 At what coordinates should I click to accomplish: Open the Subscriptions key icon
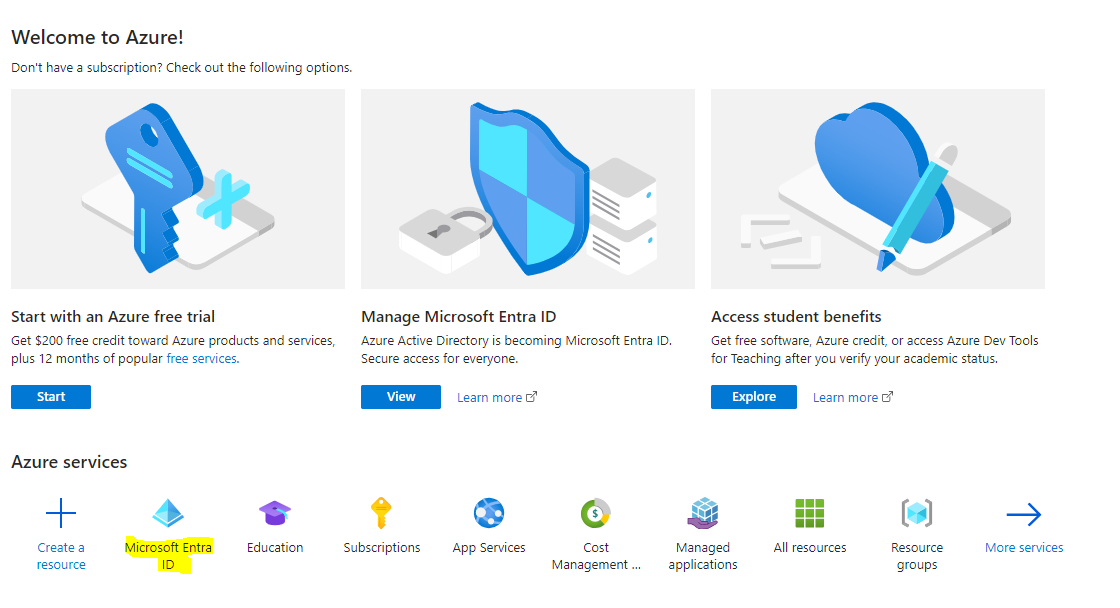coord(381,514)
